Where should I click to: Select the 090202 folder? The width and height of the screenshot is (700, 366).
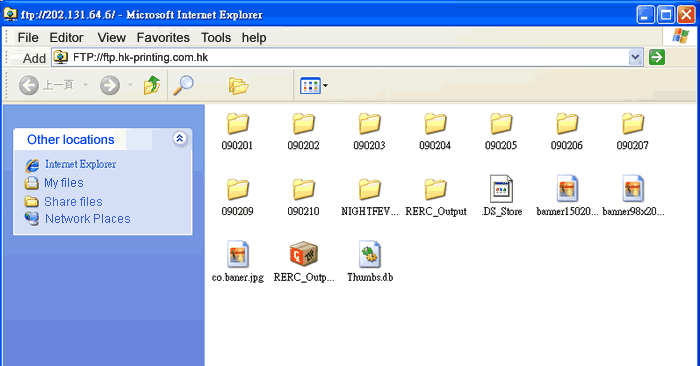[x=303, y=132]
